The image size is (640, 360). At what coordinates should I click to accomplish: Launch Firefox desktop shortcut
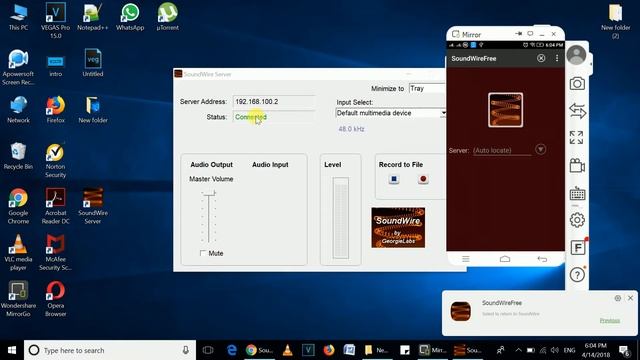[56, 110]
